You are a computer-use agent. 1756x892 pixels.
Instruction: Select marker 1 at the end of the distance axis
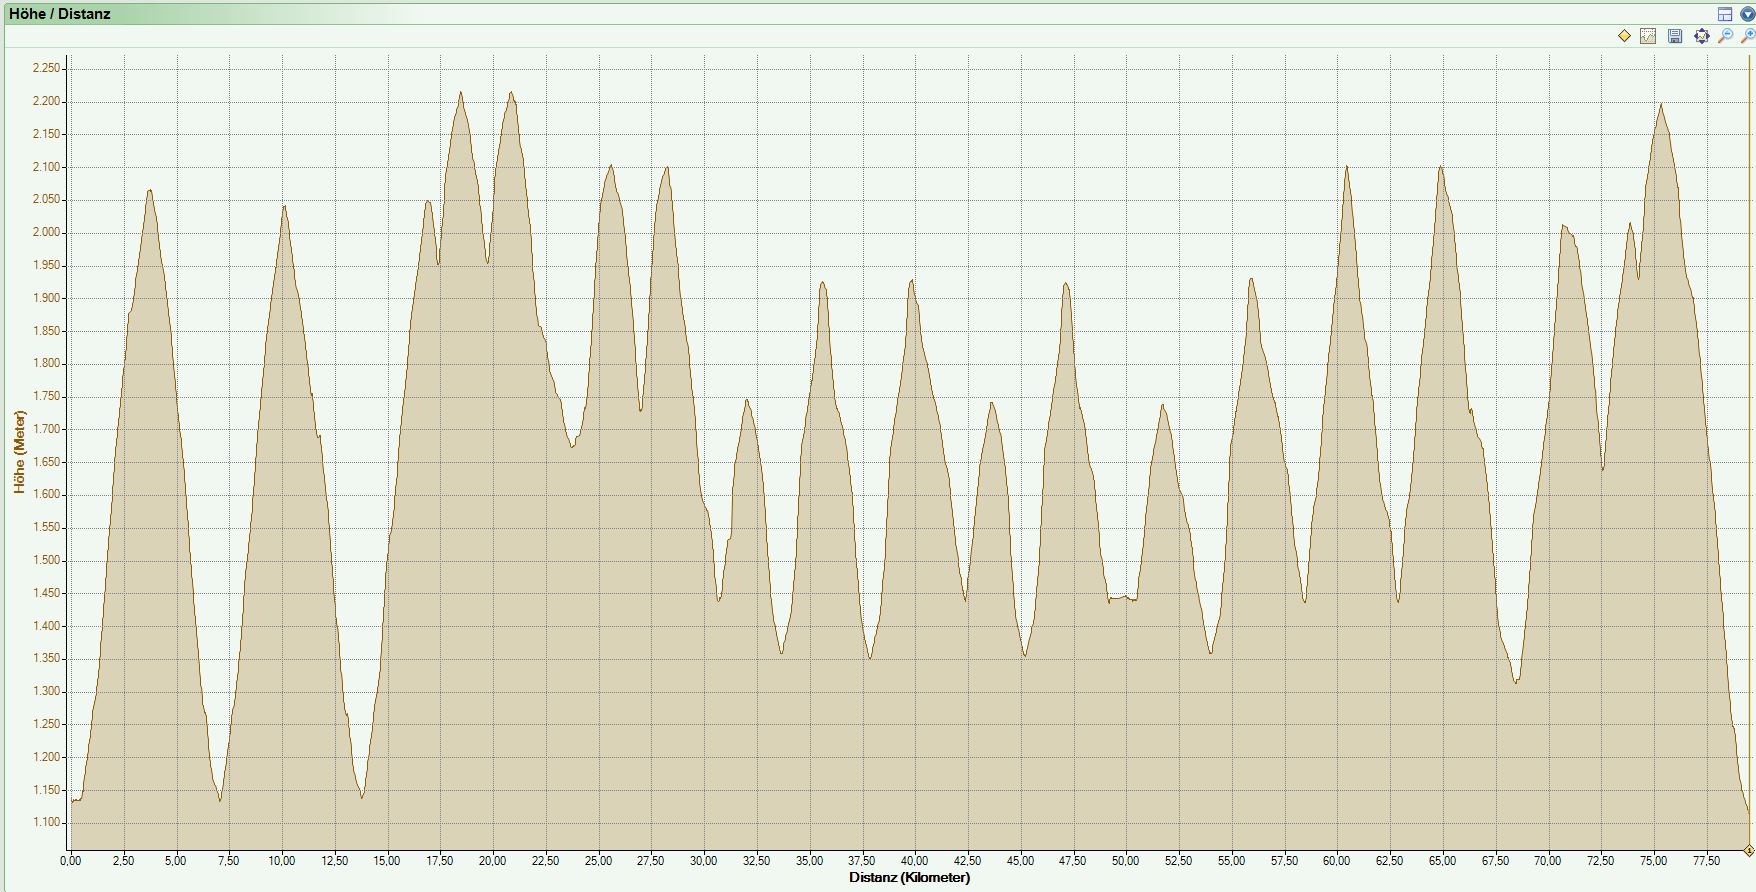coord(1749,851)
